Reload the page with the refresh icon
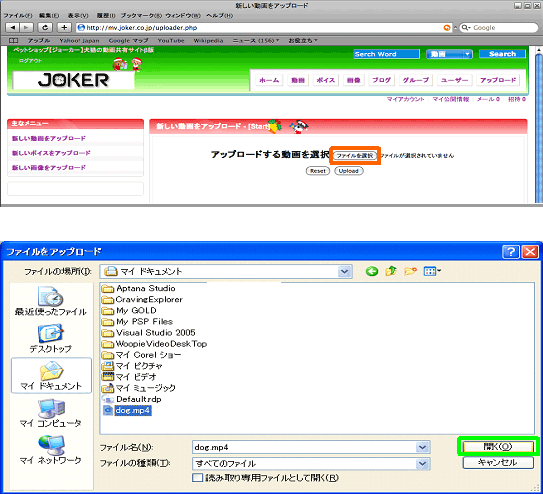This screenshot has width=543, height=494. (45, 27)
